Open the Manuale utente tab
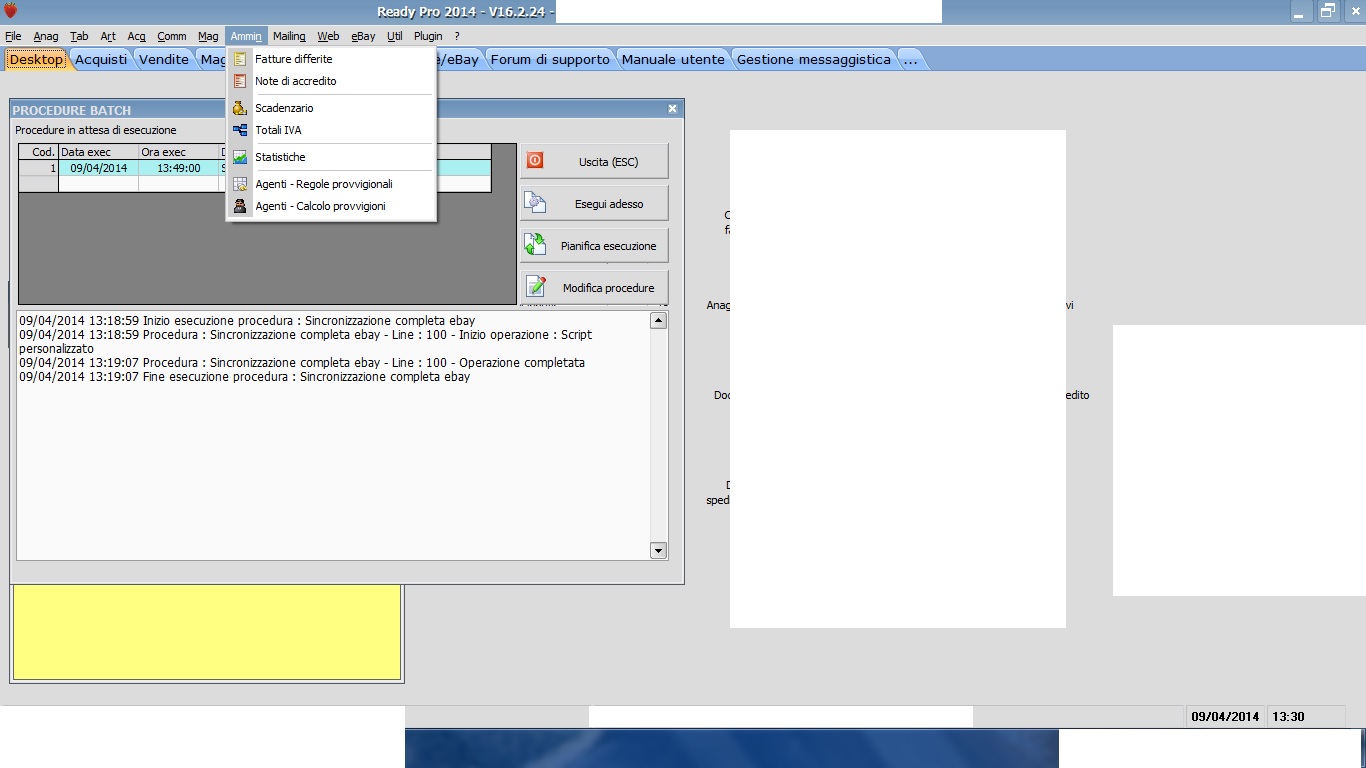Viewport: 1366px width, 768px height. point(673,59)
